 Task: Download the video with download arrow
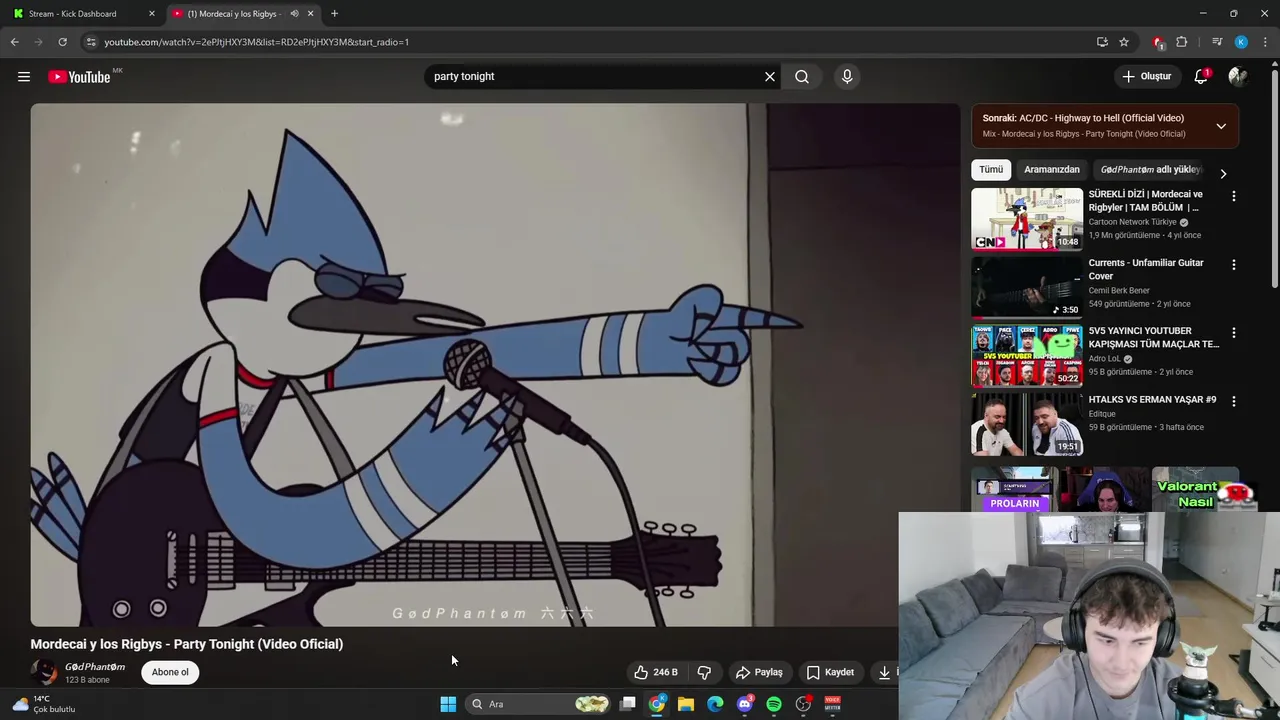pyautogui.click(x=884, y=672)
